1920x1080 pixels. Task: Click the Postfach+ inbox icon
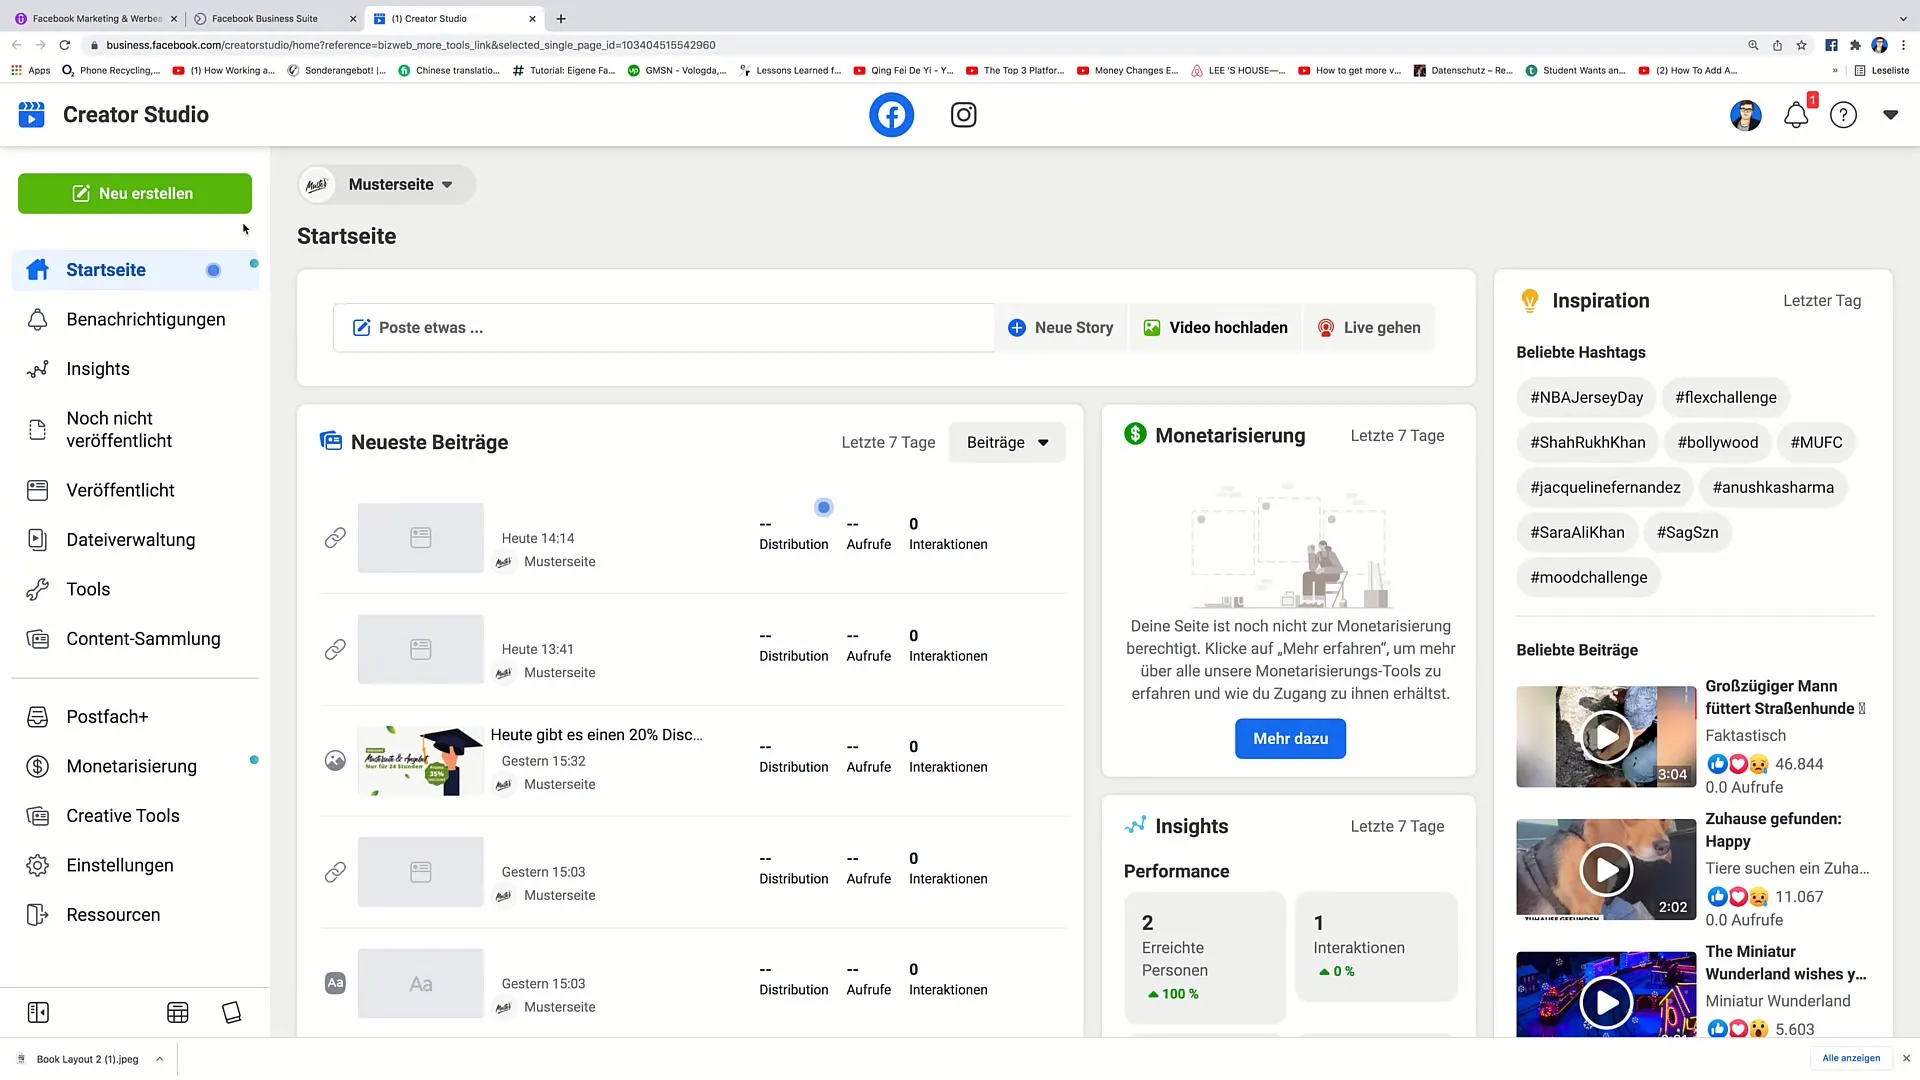(x=38, y=717)
